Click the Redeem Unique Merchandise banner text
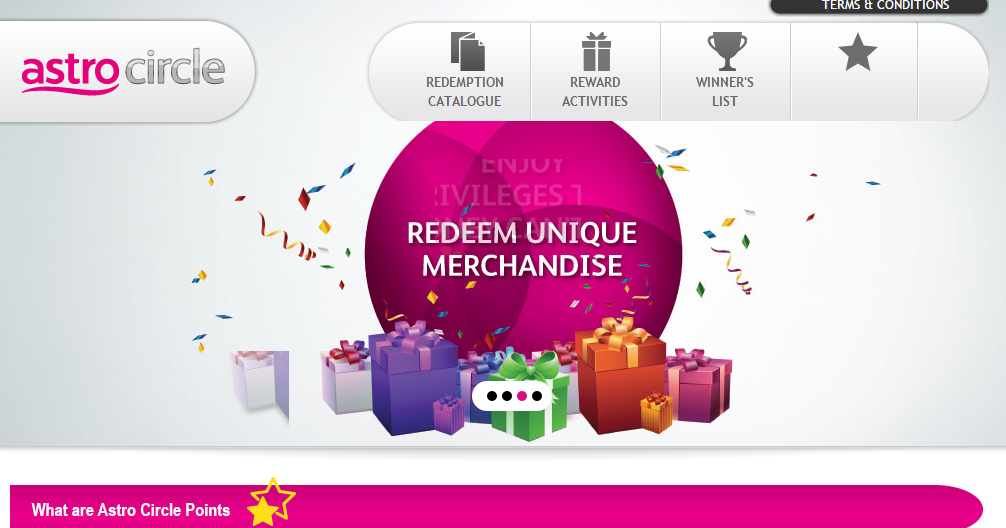Viewport: 1006px width, 528px height. click(x=522, y=249)
